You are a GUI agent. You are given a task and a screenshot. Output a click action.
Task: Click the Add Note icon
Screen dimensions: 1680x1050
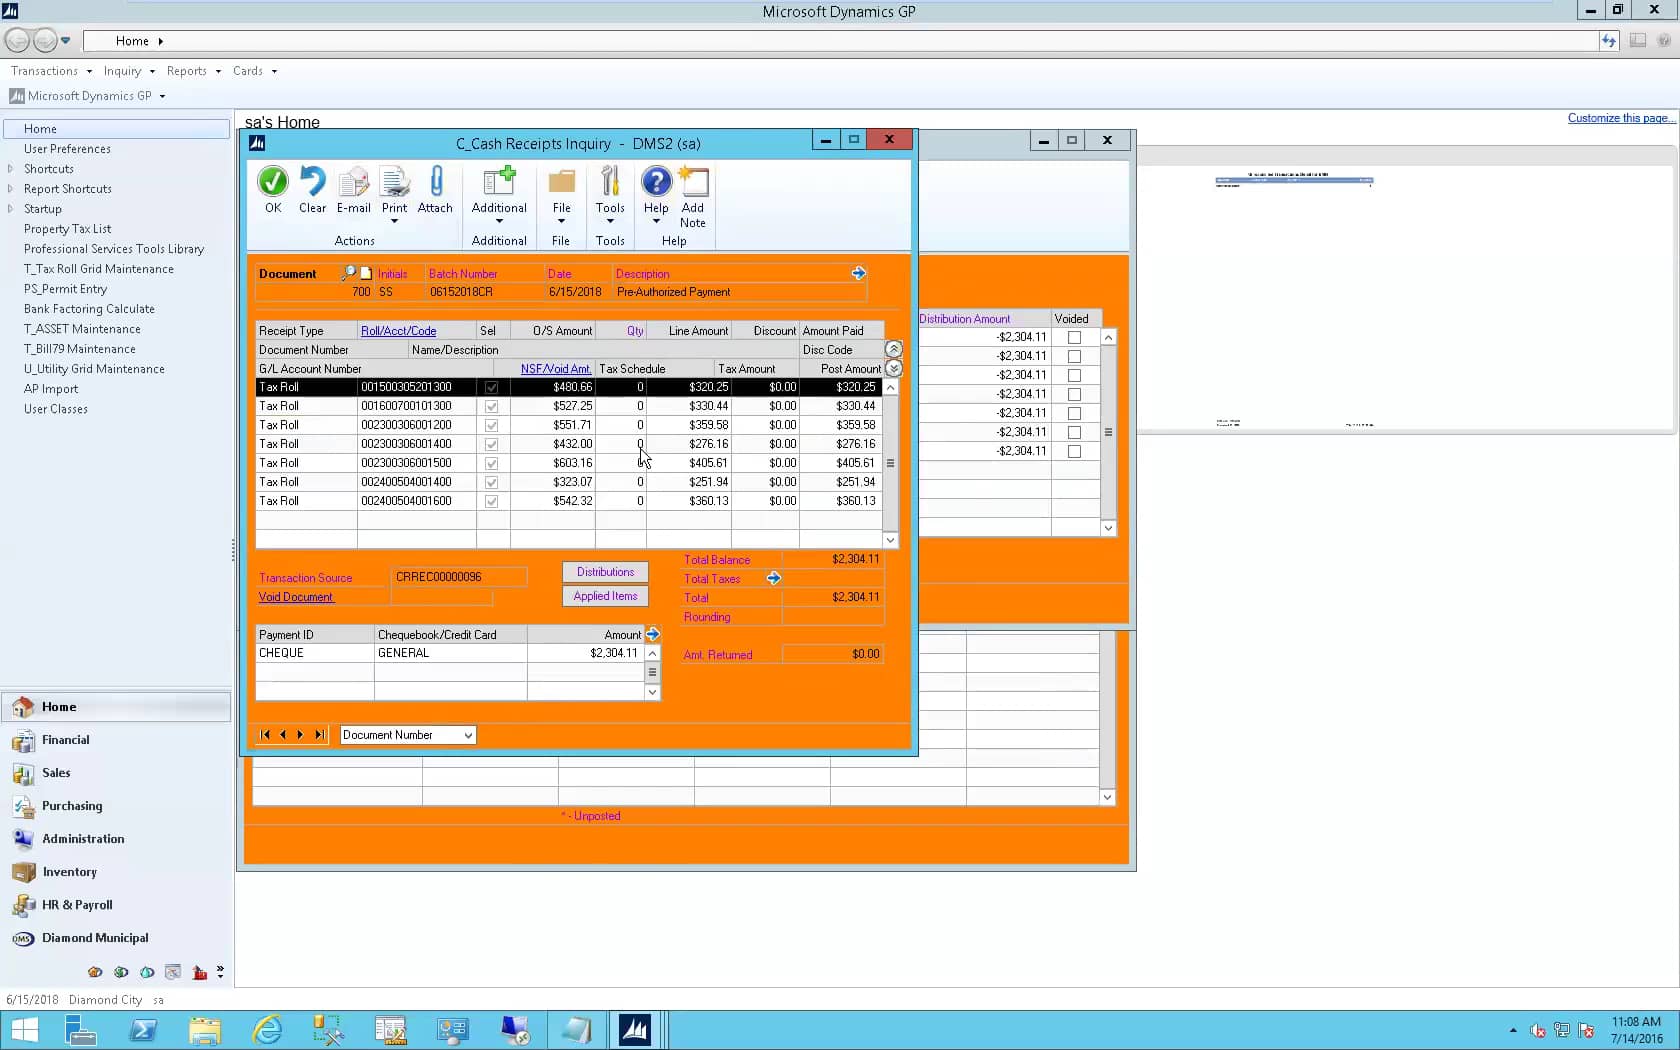pyautogui.click(x=693, y=181)
